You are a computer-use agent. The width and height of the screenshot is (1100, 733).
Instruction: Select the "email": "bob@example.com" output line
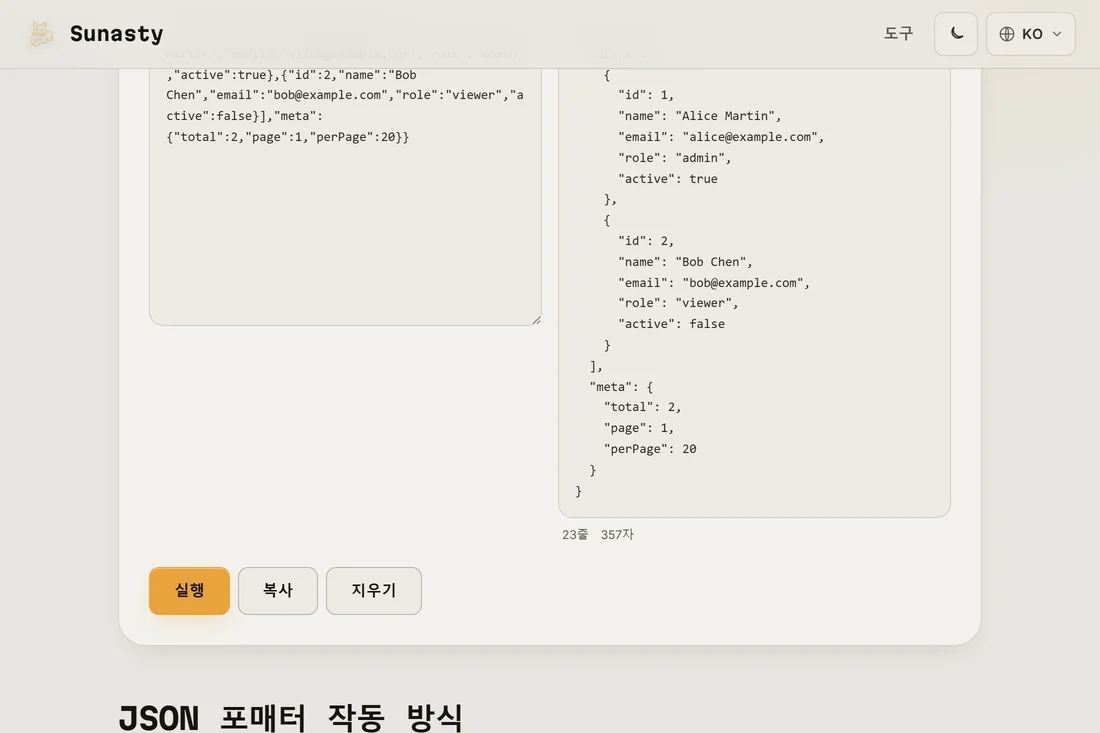713,283
